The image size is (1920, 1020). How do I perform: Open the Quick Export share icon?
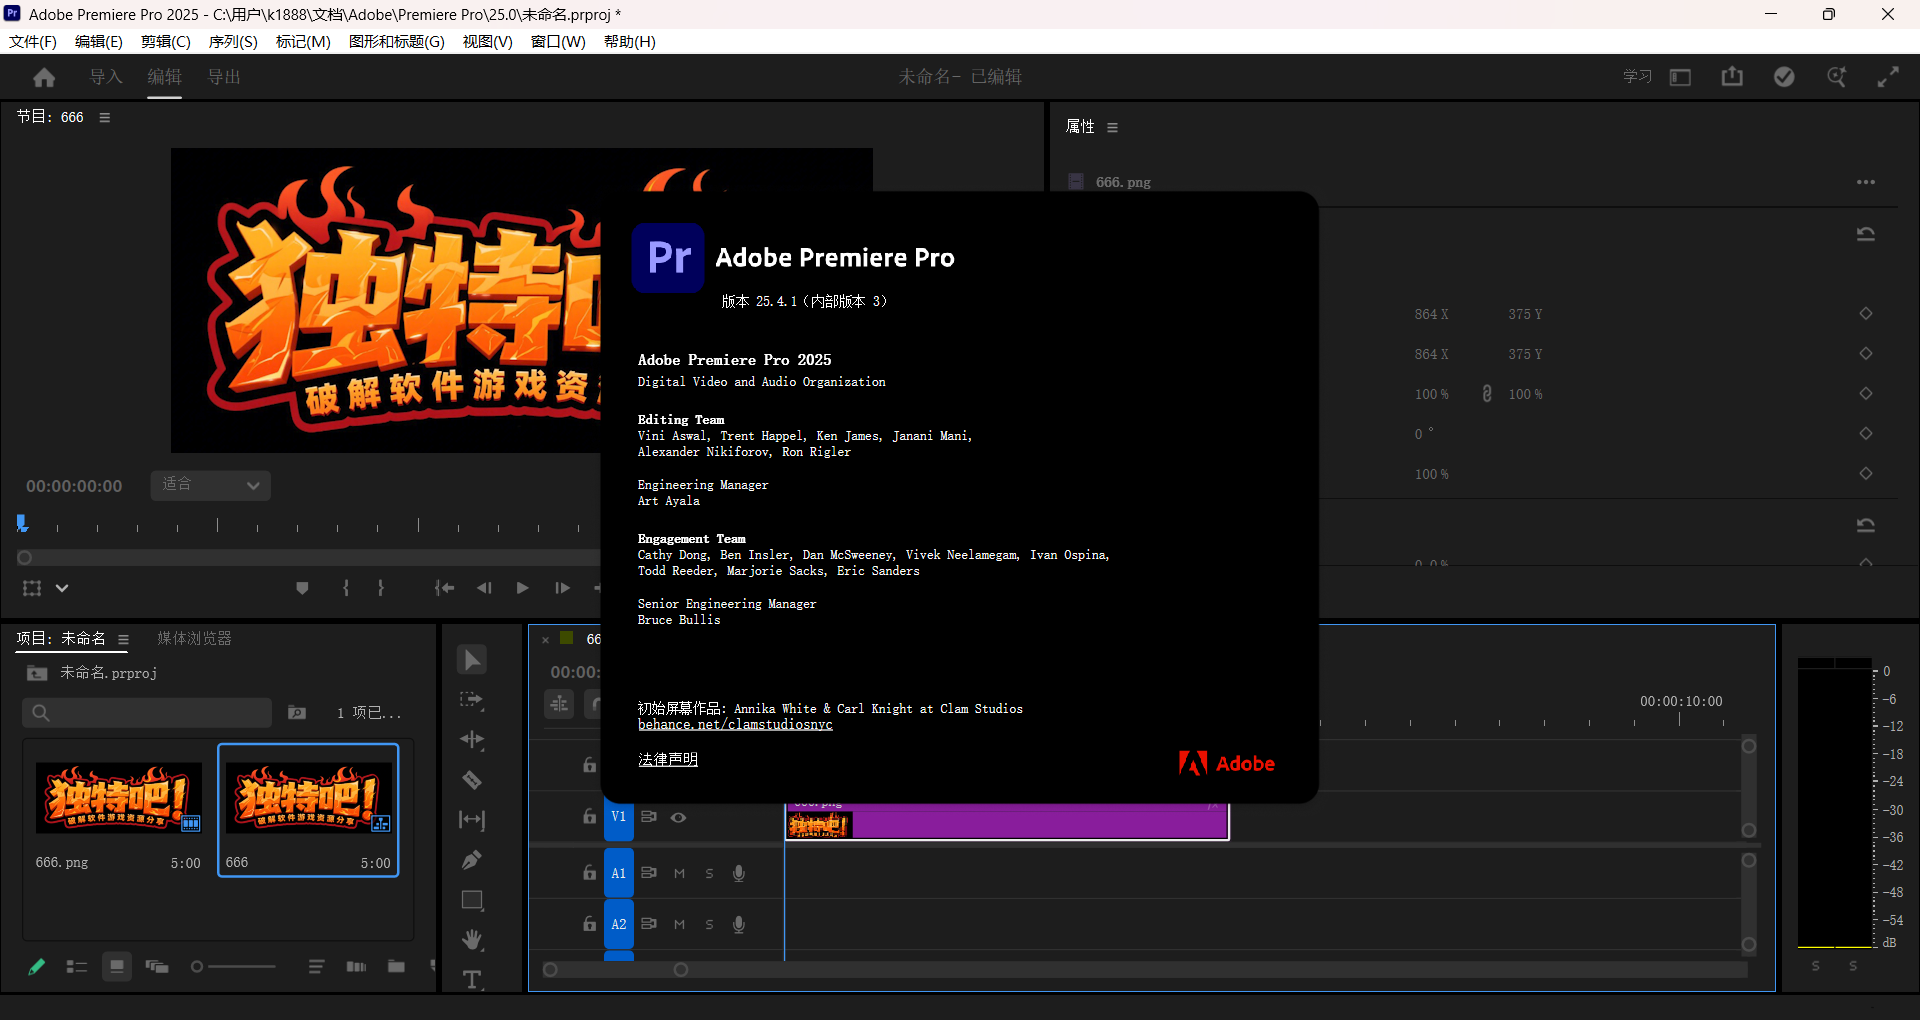1732,77
